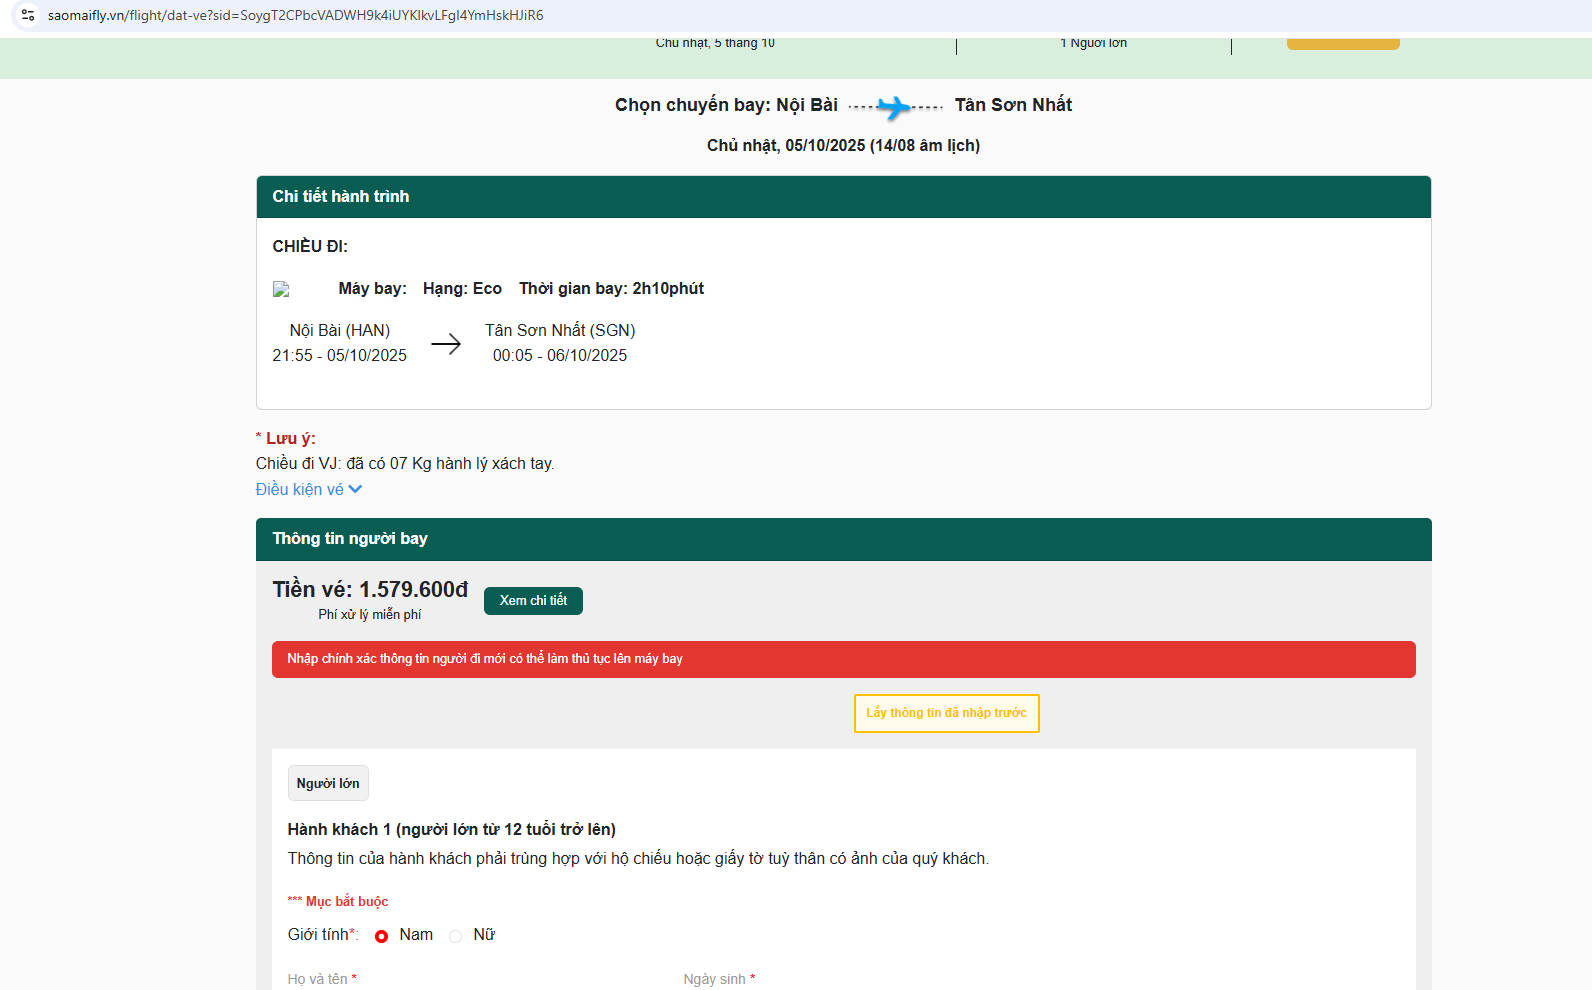Click the Tiền vé 1.579.600đ price text

point(370,590)
